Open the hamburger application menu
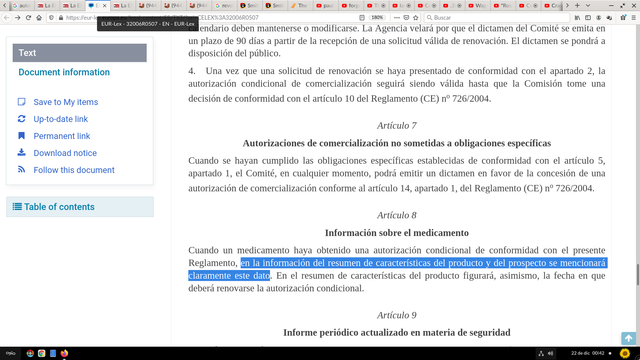 coord(633,18)
